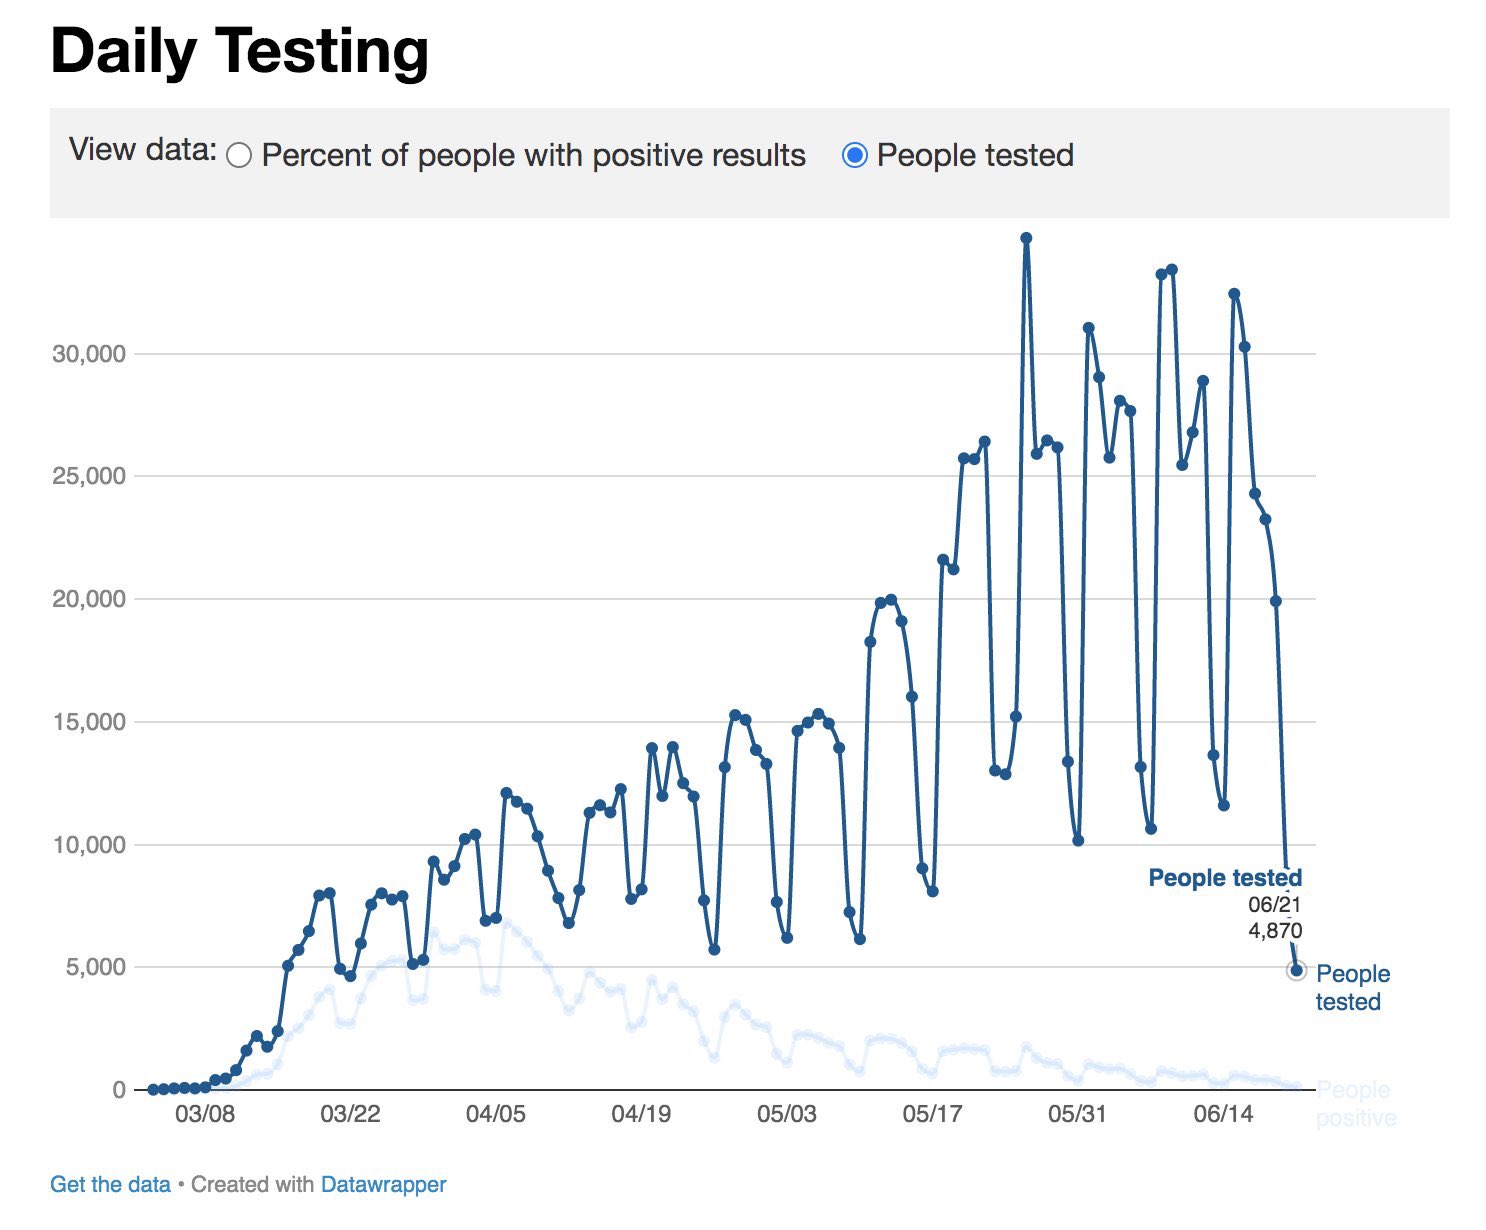The image size is (1486, 1230).
Task: Click the 30,000 y-axis label
Action: (89, 354)
